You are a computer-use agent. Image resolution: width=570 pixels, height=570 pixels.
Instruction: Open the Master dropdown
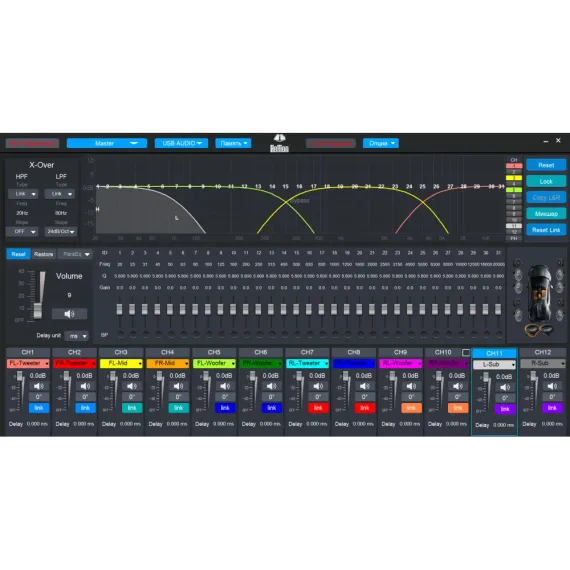coord(107,143)
